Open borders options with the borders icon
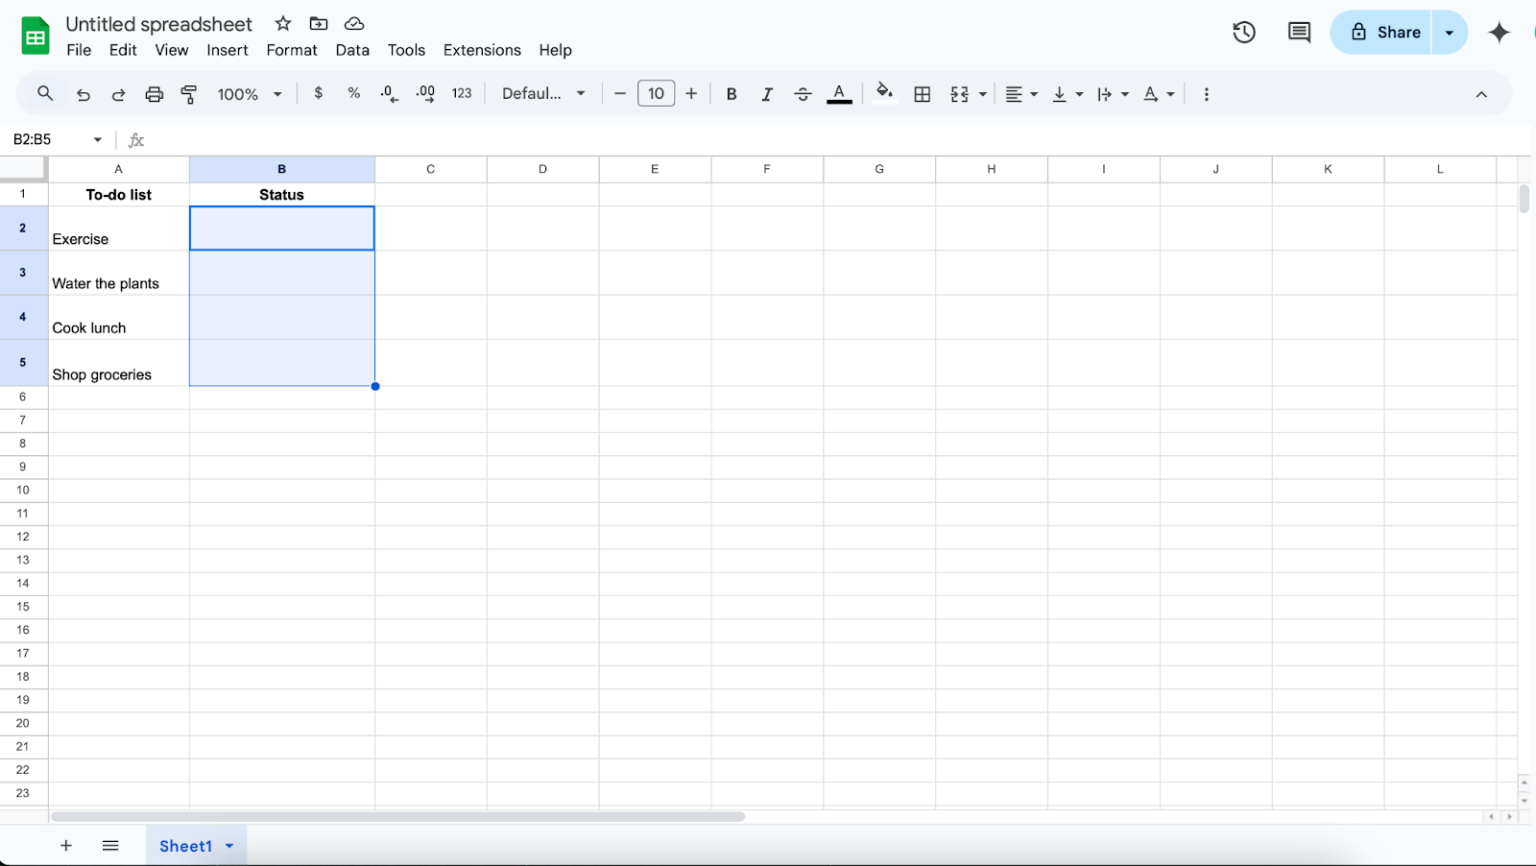Viewport: 1536px width, 866px height. pyautogui.click(x=921, y=93)
